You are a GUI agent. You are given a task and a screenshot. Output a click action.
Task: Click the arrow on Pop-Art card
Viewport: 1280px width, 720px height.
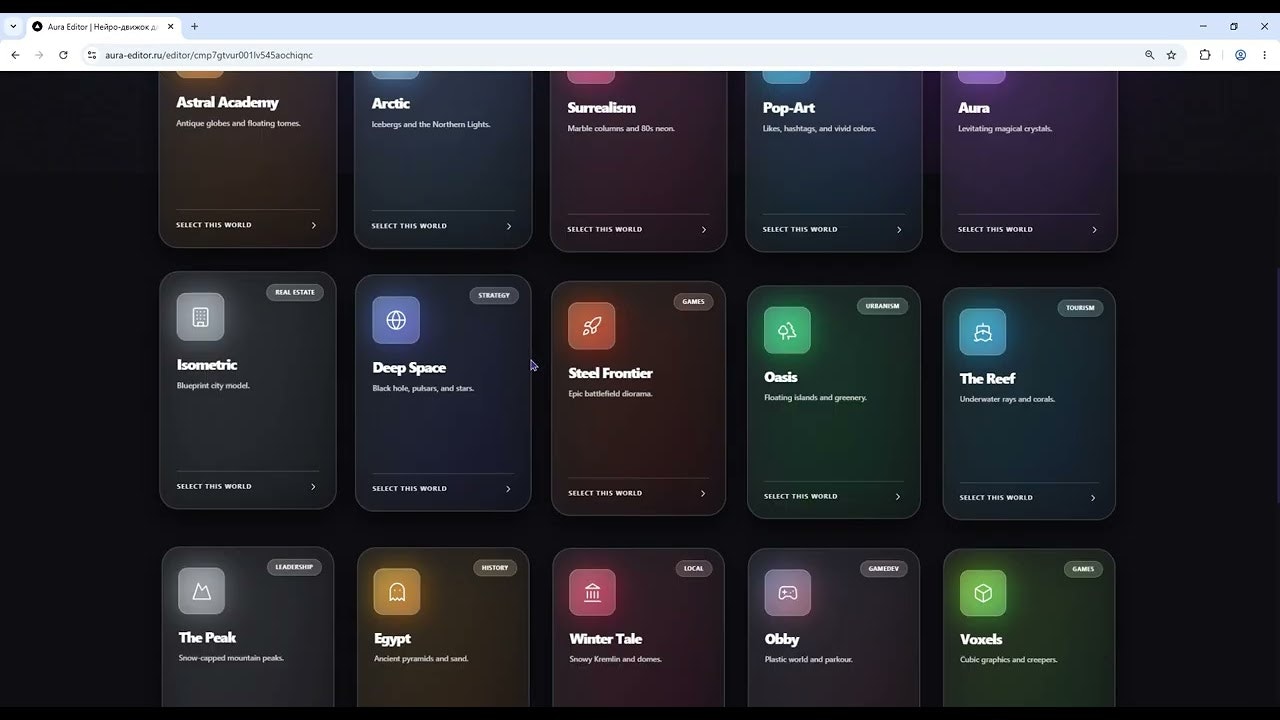(x=898, y=229)
